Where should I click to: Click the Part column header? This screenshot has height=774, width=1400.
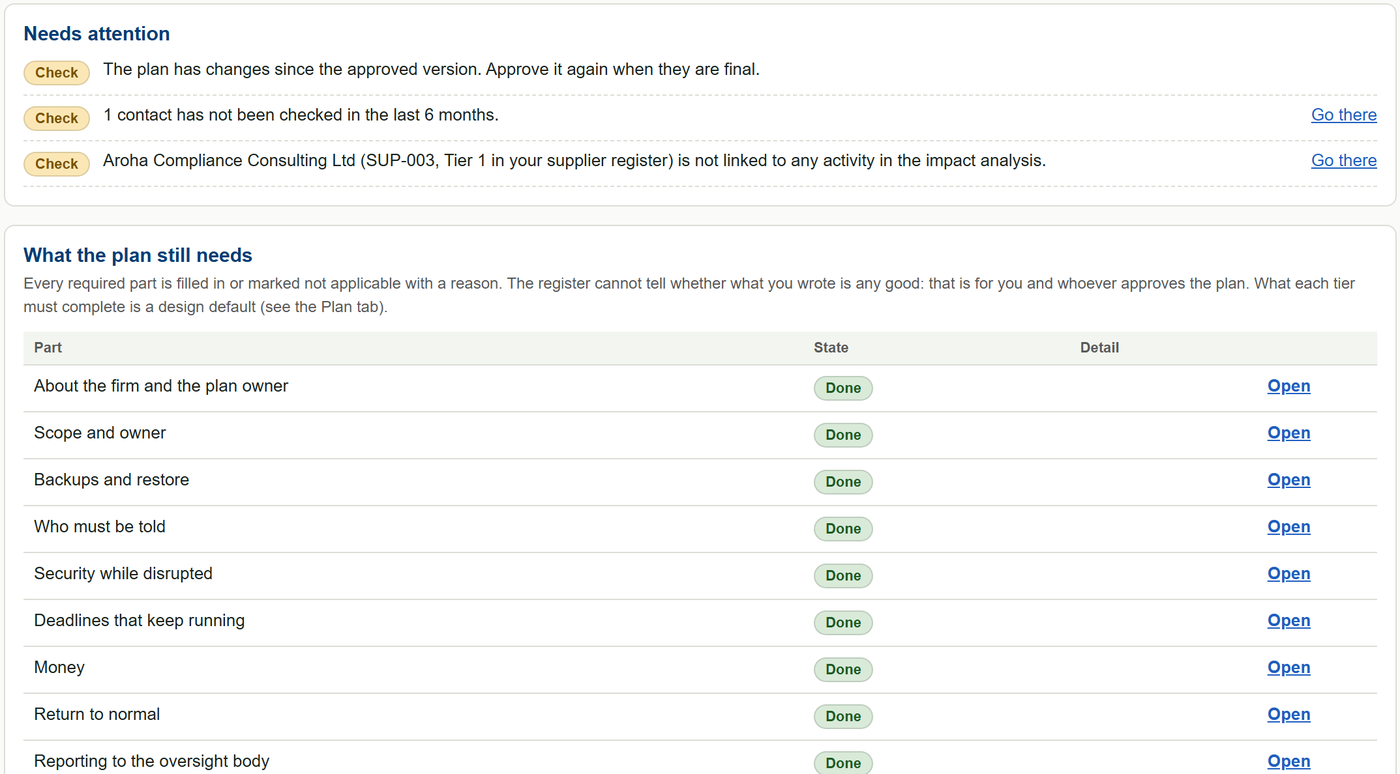coord(48,348)
